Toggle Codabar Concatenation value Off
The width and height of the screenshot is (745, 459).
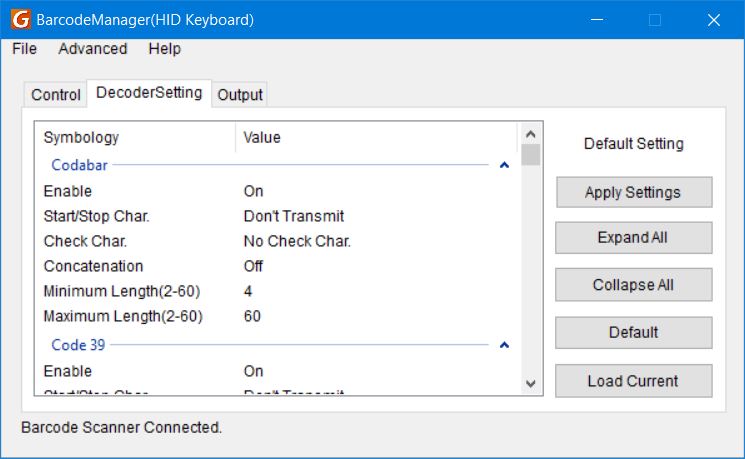pyautogui.click(x=254, y=266)
